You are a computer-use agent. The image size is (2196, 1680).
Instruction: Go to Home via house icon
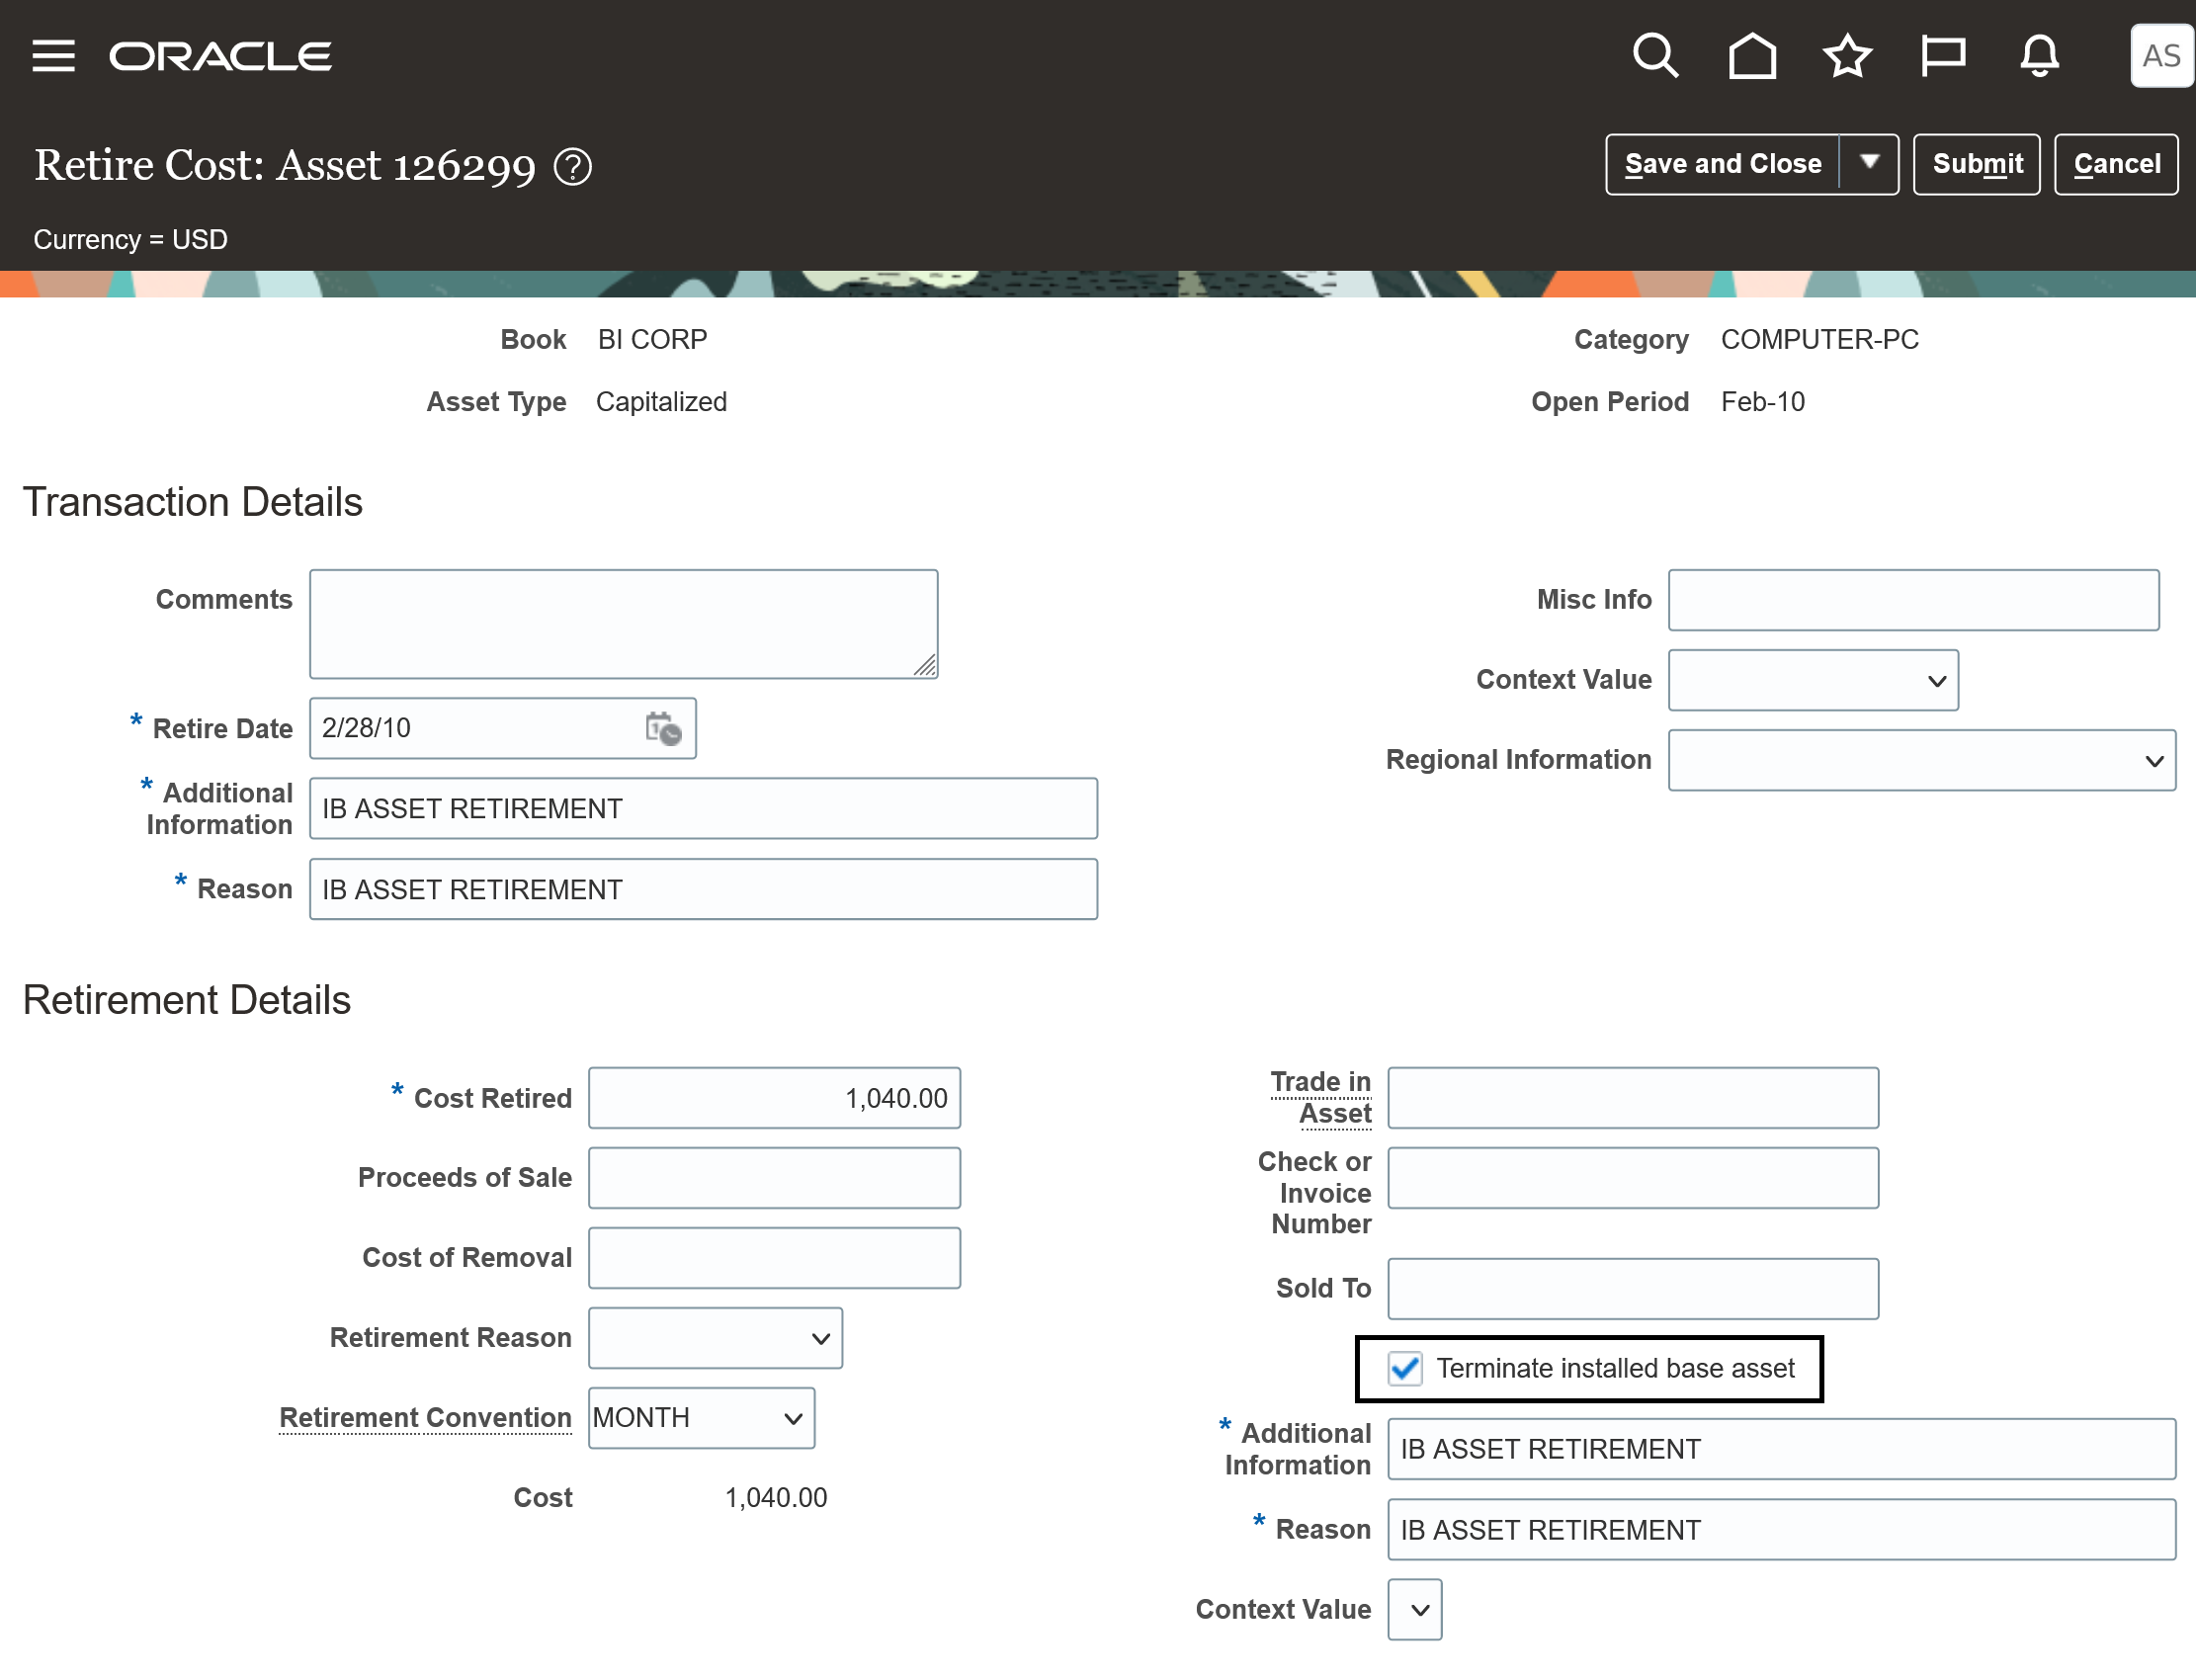pos(1752,55)
